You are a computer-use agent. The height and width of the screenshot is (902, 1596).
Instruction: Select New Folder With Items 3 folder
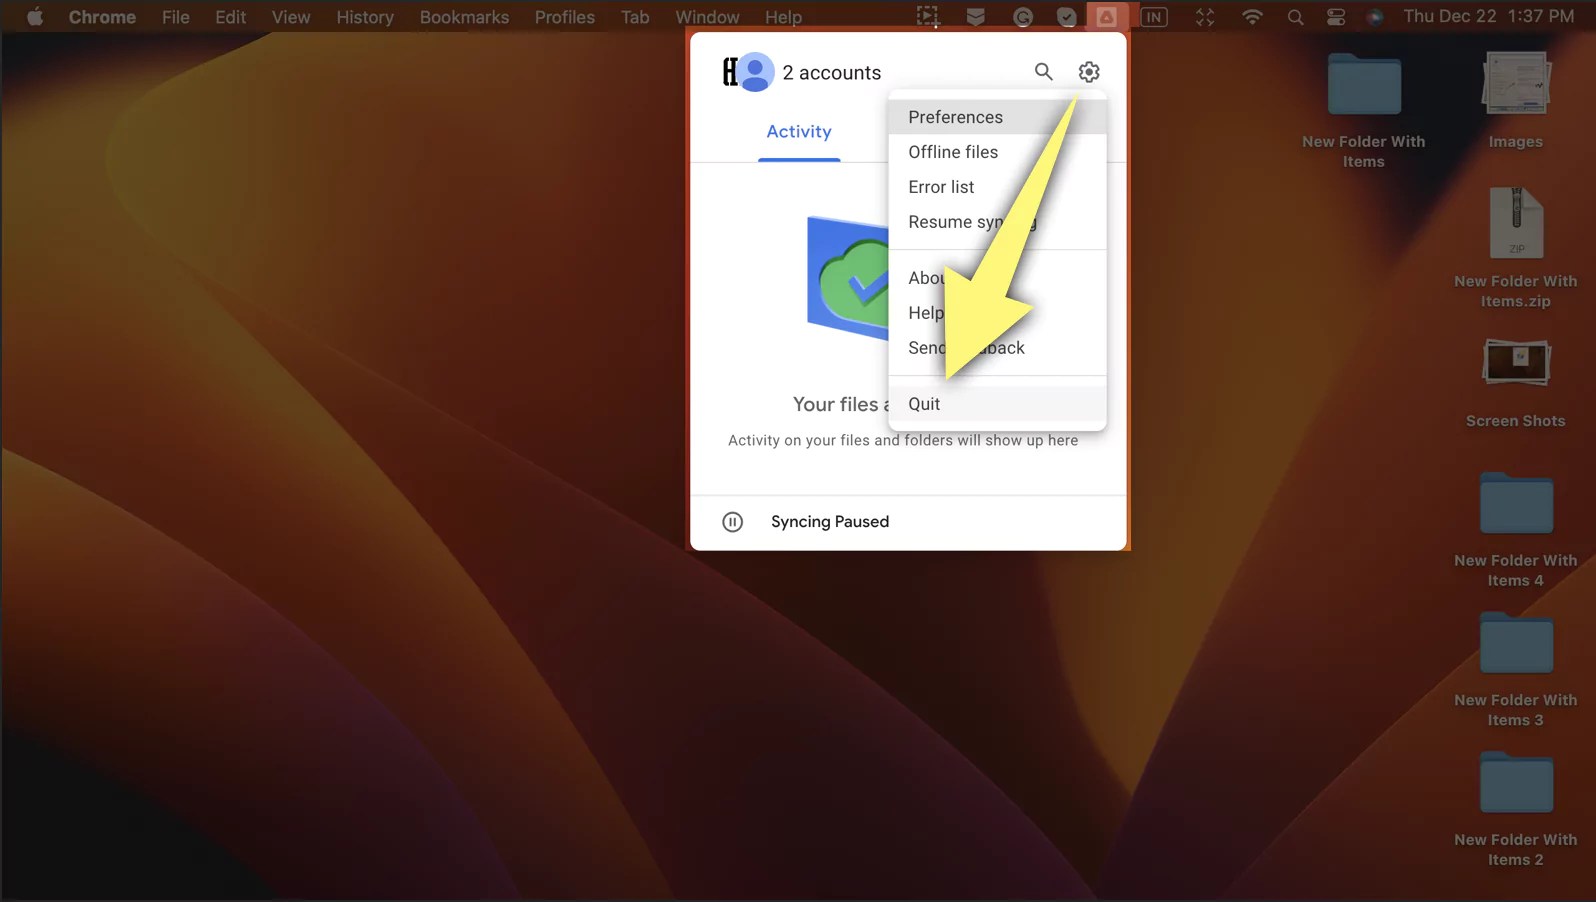click(x=1516, y=670)
